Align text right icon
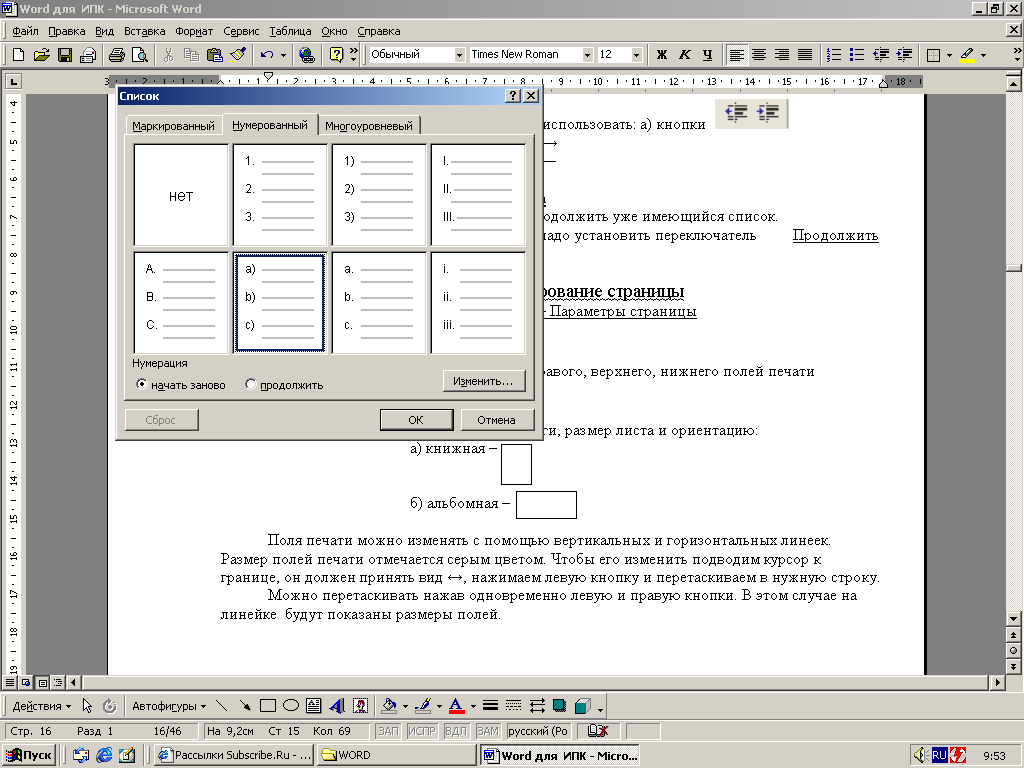 [x=782, y=55]
